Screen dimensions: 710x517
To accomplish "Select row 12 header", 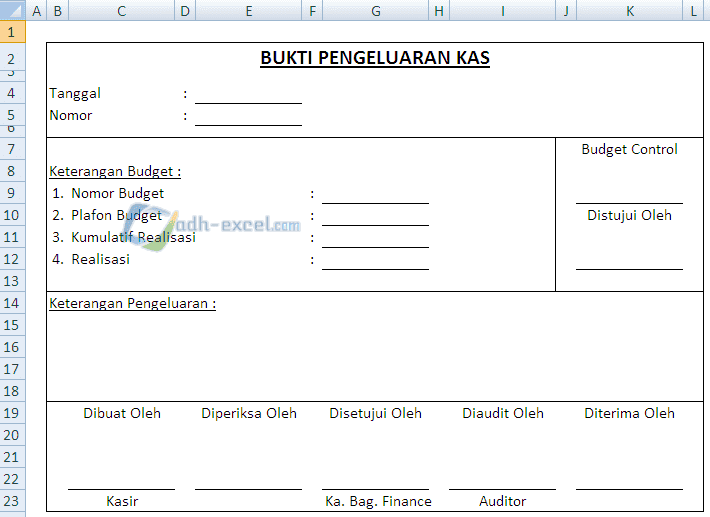I will 13,259.
